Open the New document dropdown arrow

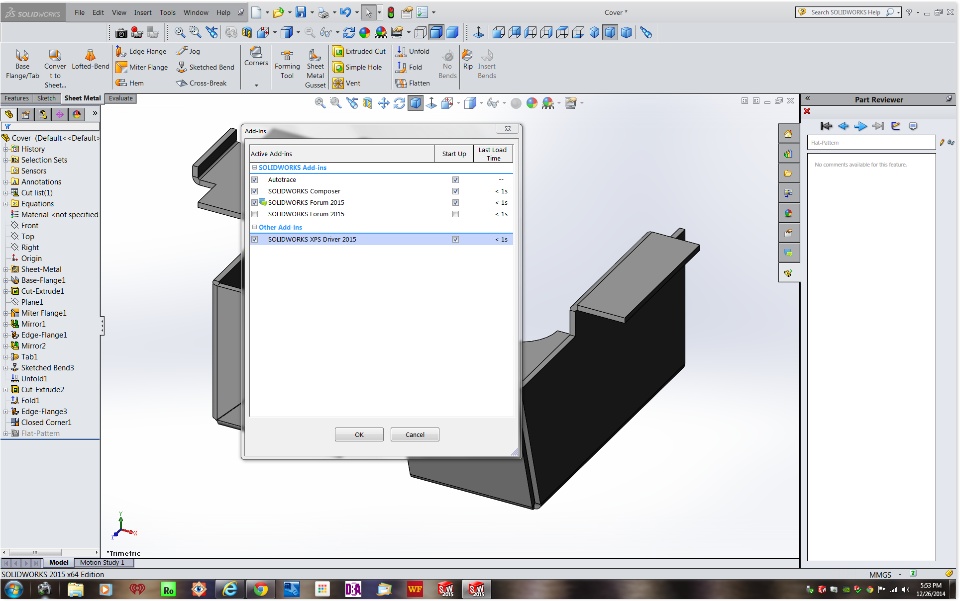point(266,12)
